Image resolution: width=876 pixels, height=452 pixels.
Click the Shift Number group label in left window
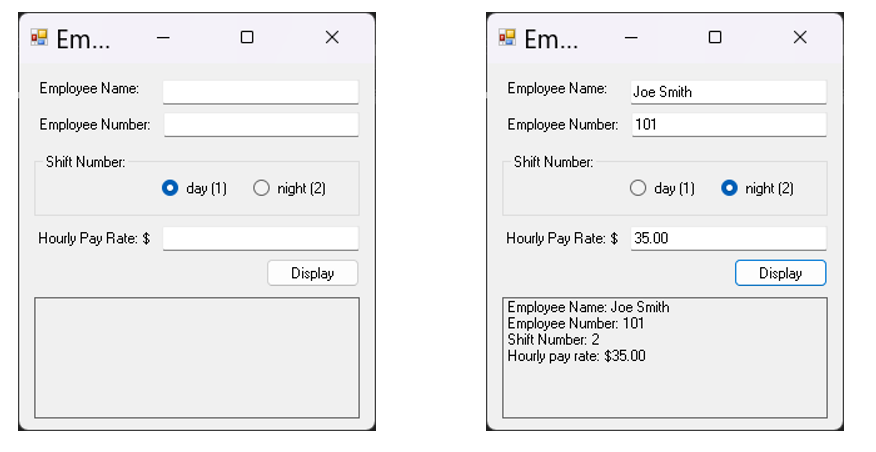85,162
